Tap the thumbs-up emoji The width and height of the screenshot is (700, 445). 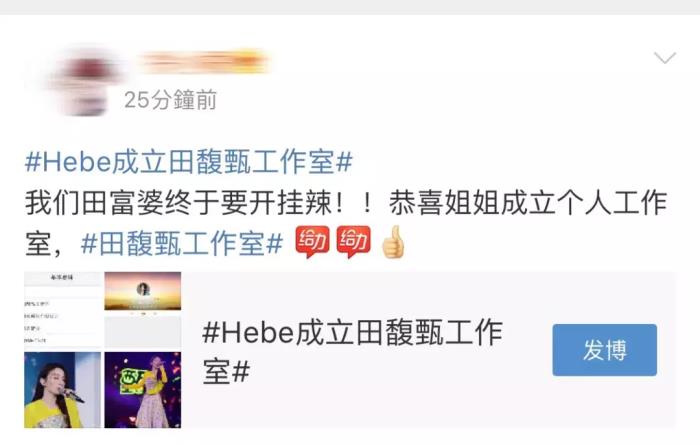(393, 242)
